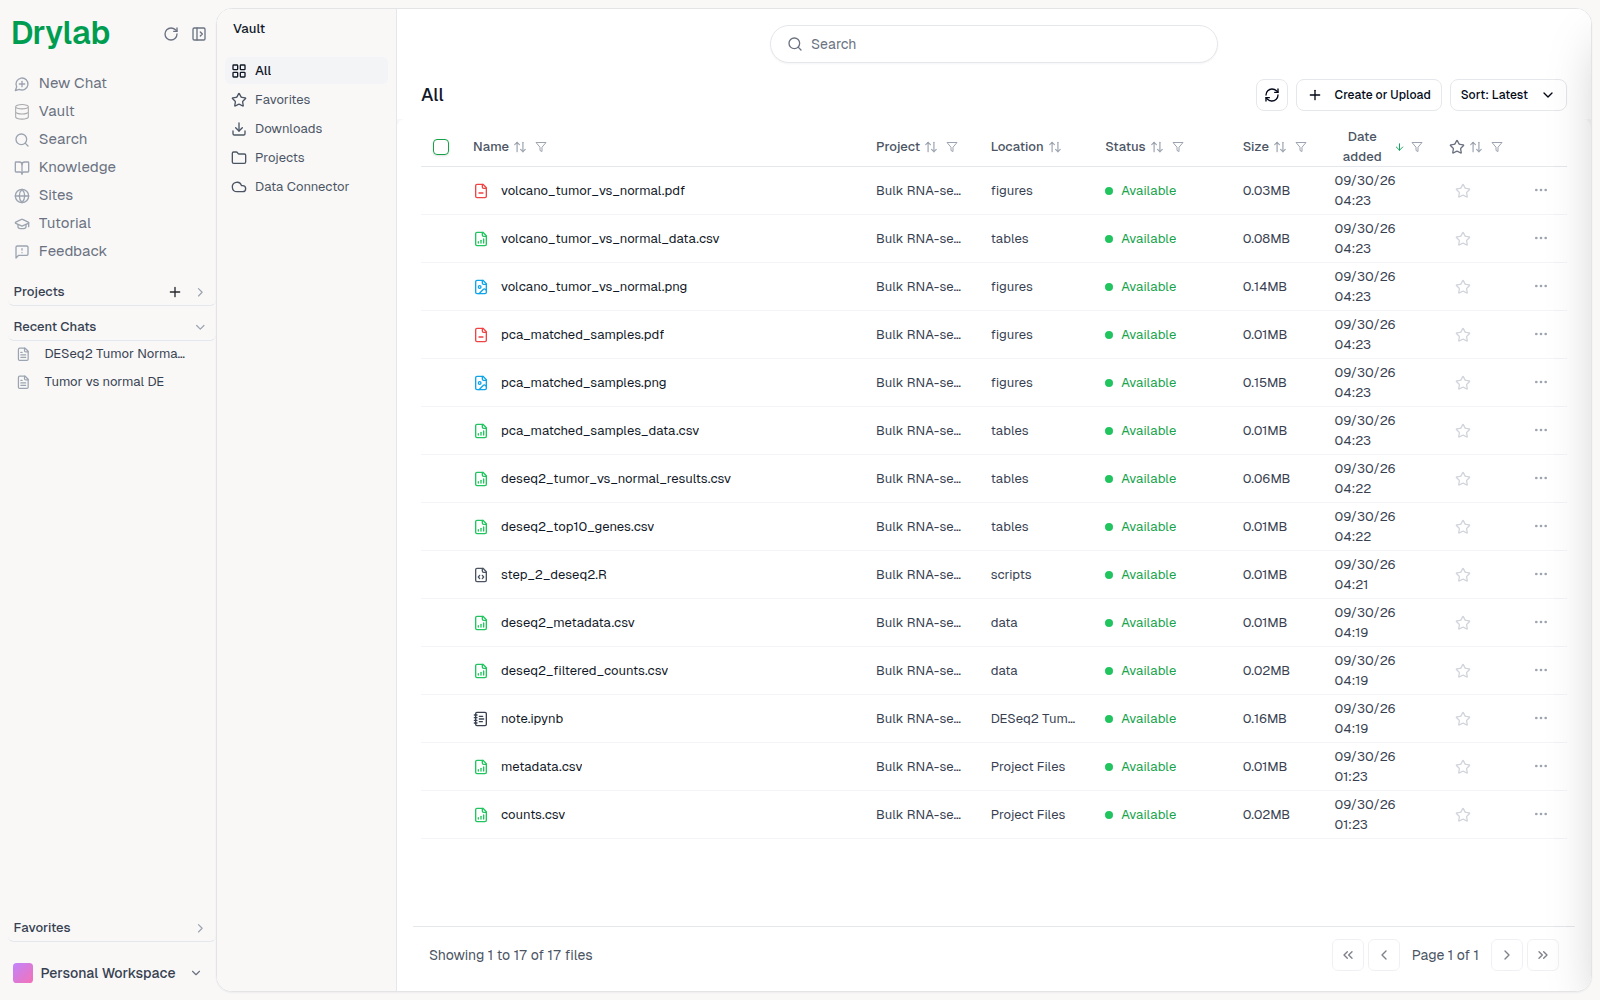Add a new project with plus icon
The height and width of the screenshot is (1000, 1600).
tap(175, 292)
